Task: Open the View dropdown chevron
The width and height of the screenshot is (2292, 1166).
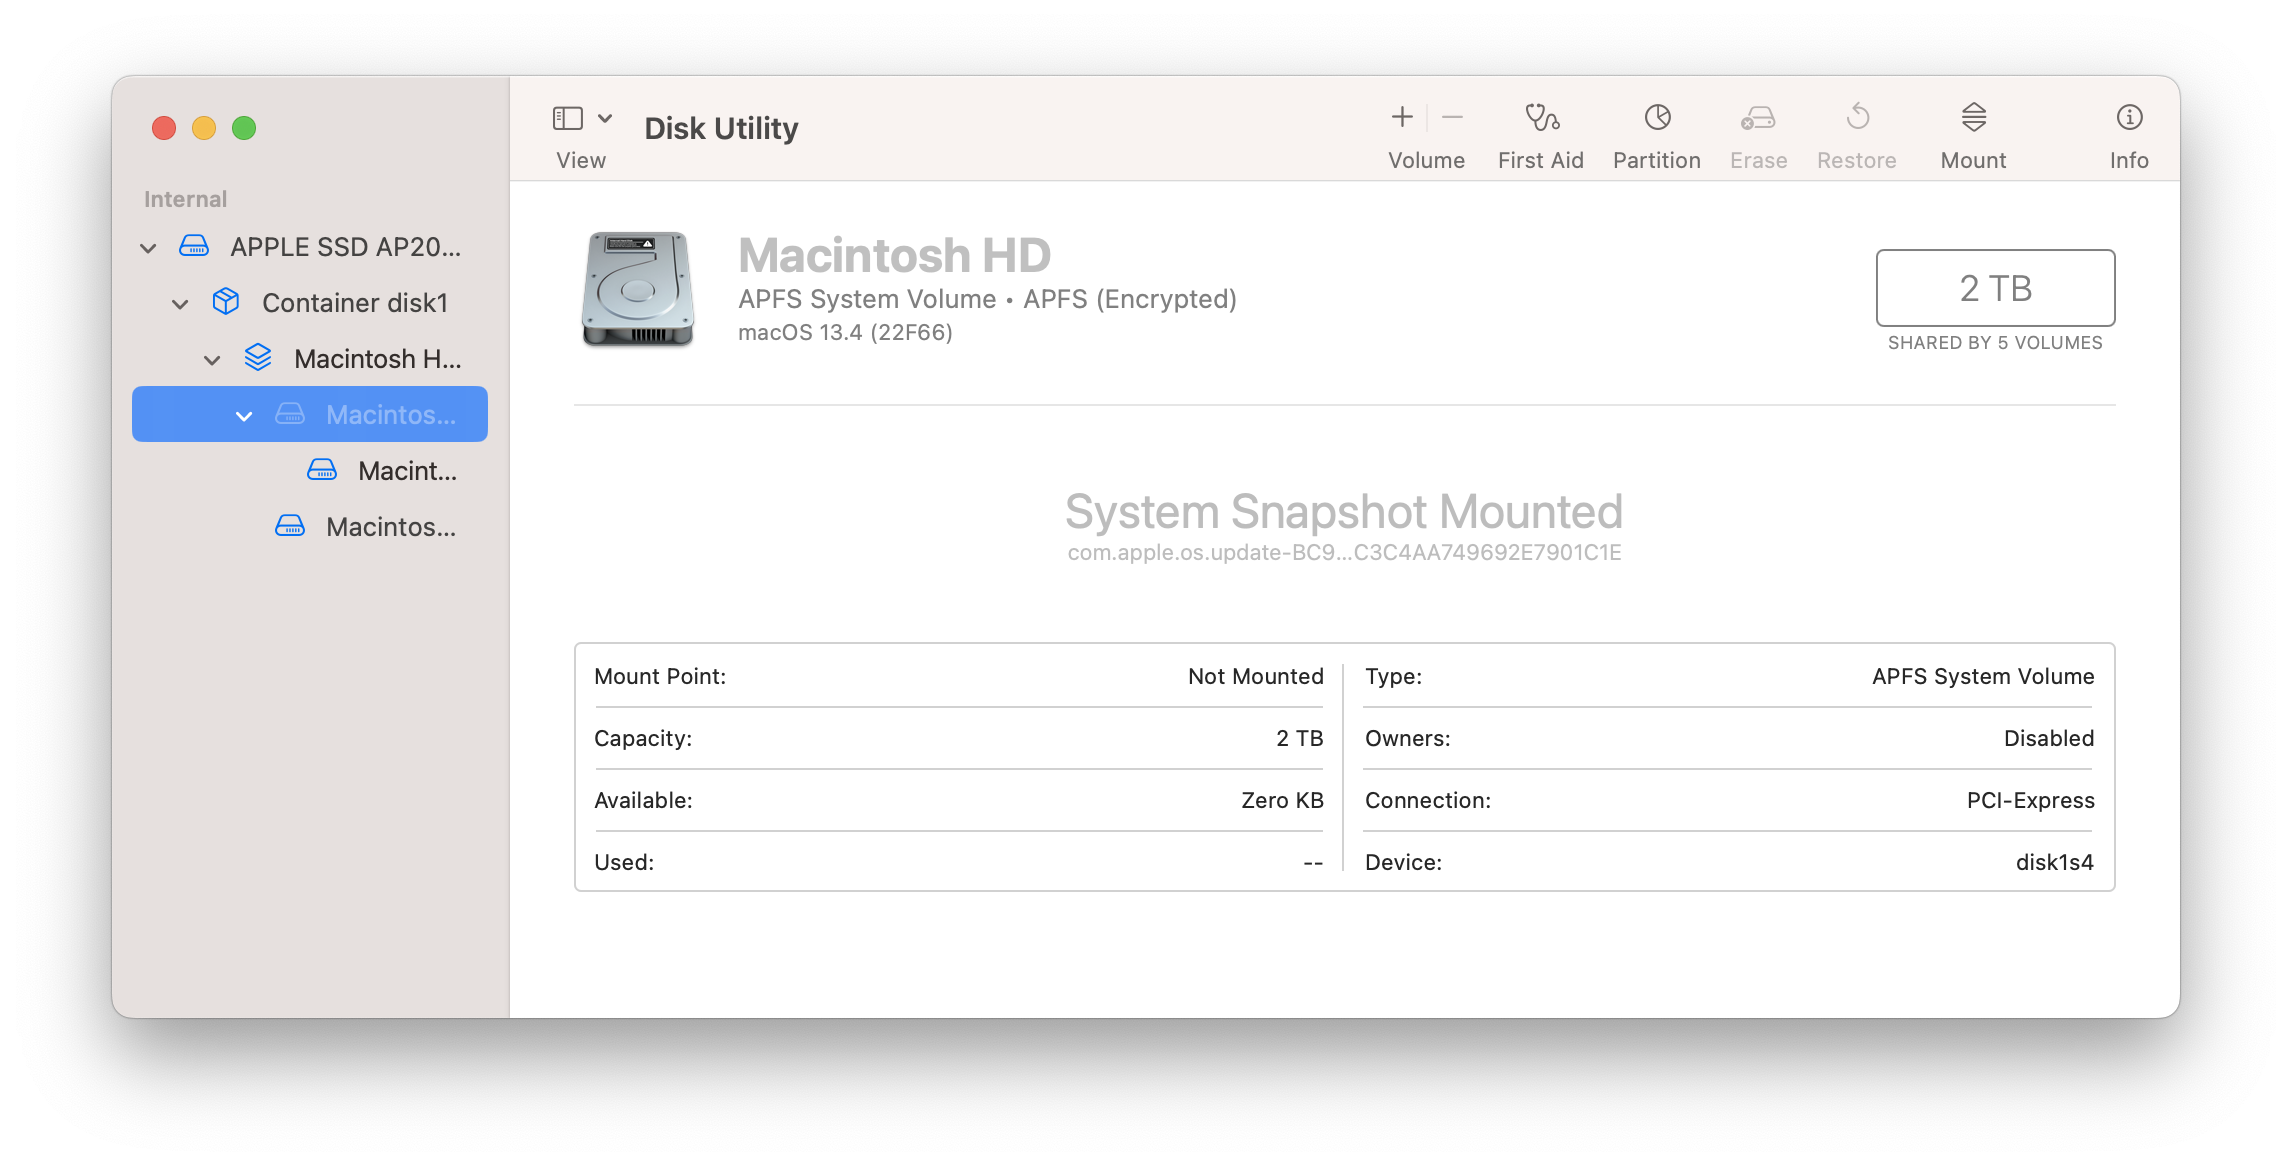Action: tap(605, 118)
